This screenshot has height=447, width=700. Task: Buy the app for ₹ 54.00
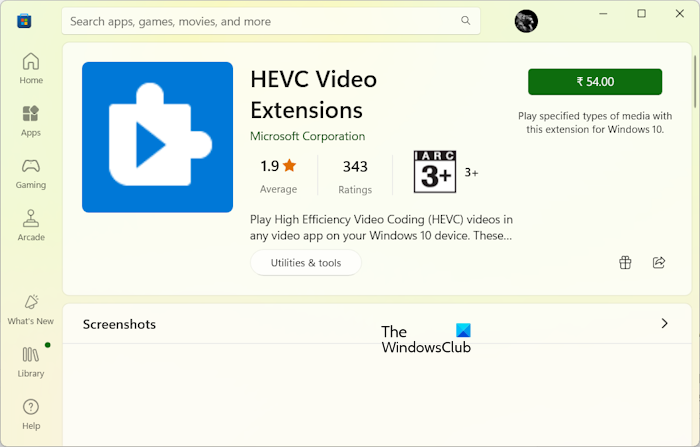595,82
